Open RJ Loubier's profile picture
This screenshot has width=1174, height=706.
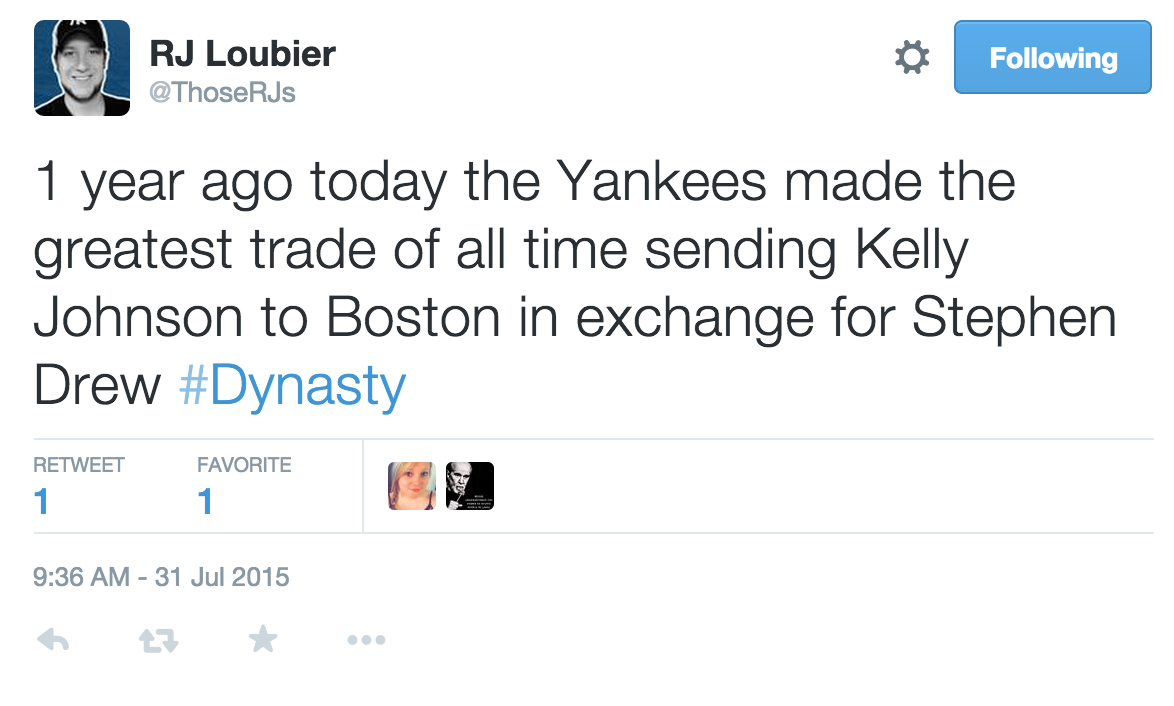coord(82,68)
